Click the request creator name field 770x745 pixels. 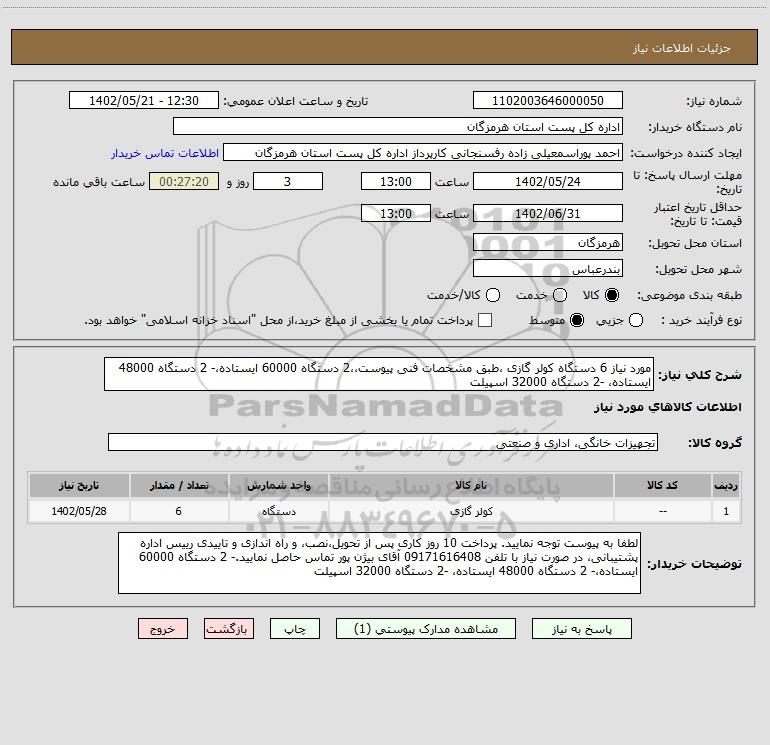[423, 153]
